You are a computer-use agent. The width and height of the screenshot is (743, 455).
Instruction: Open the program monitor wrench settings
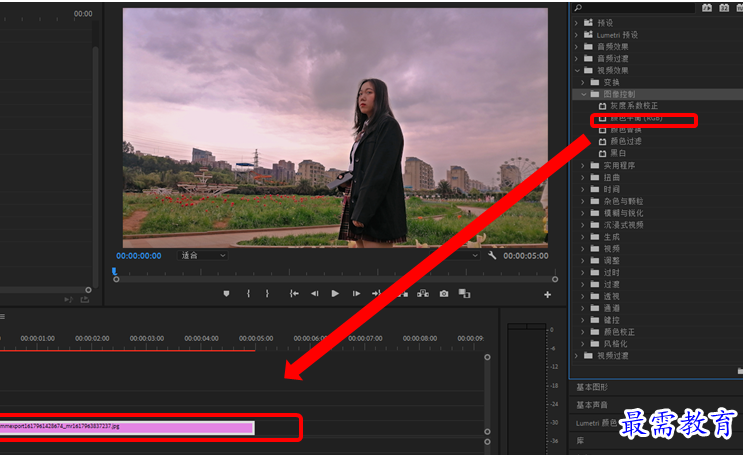[492, 255]
